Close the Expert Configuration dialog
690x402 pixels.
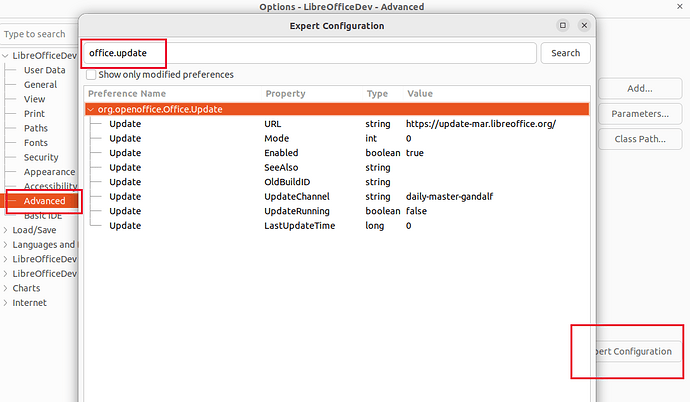583,24
